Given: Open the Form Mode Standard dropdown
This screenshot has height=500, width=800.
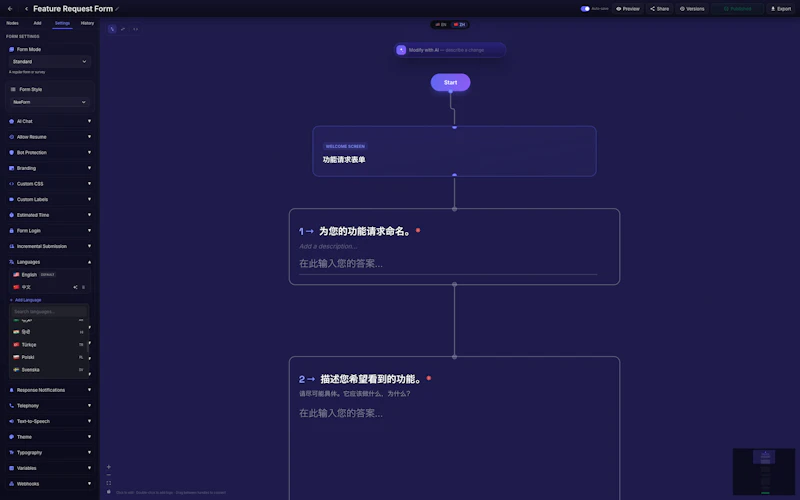Looking at the screenshot, I should point(49,62).
